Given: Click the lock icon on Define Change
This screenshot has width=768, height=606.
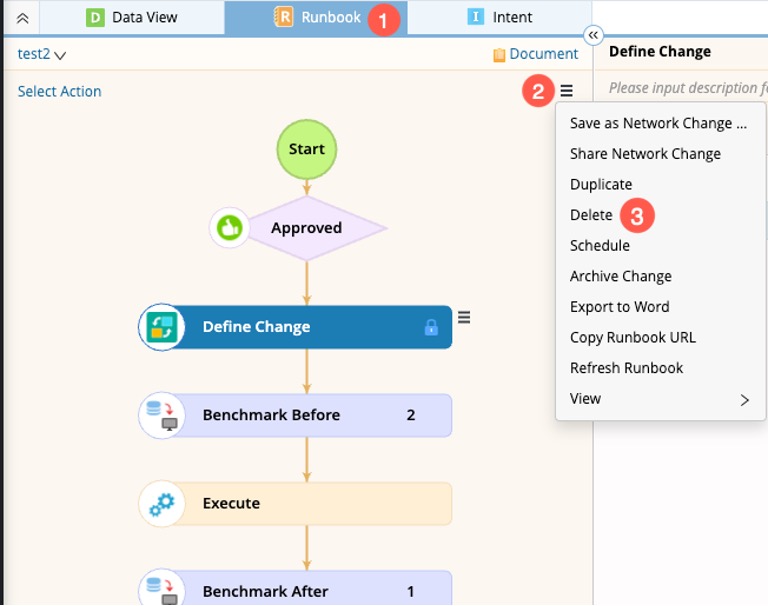Looking at the screenshot, I should [431, 327].
